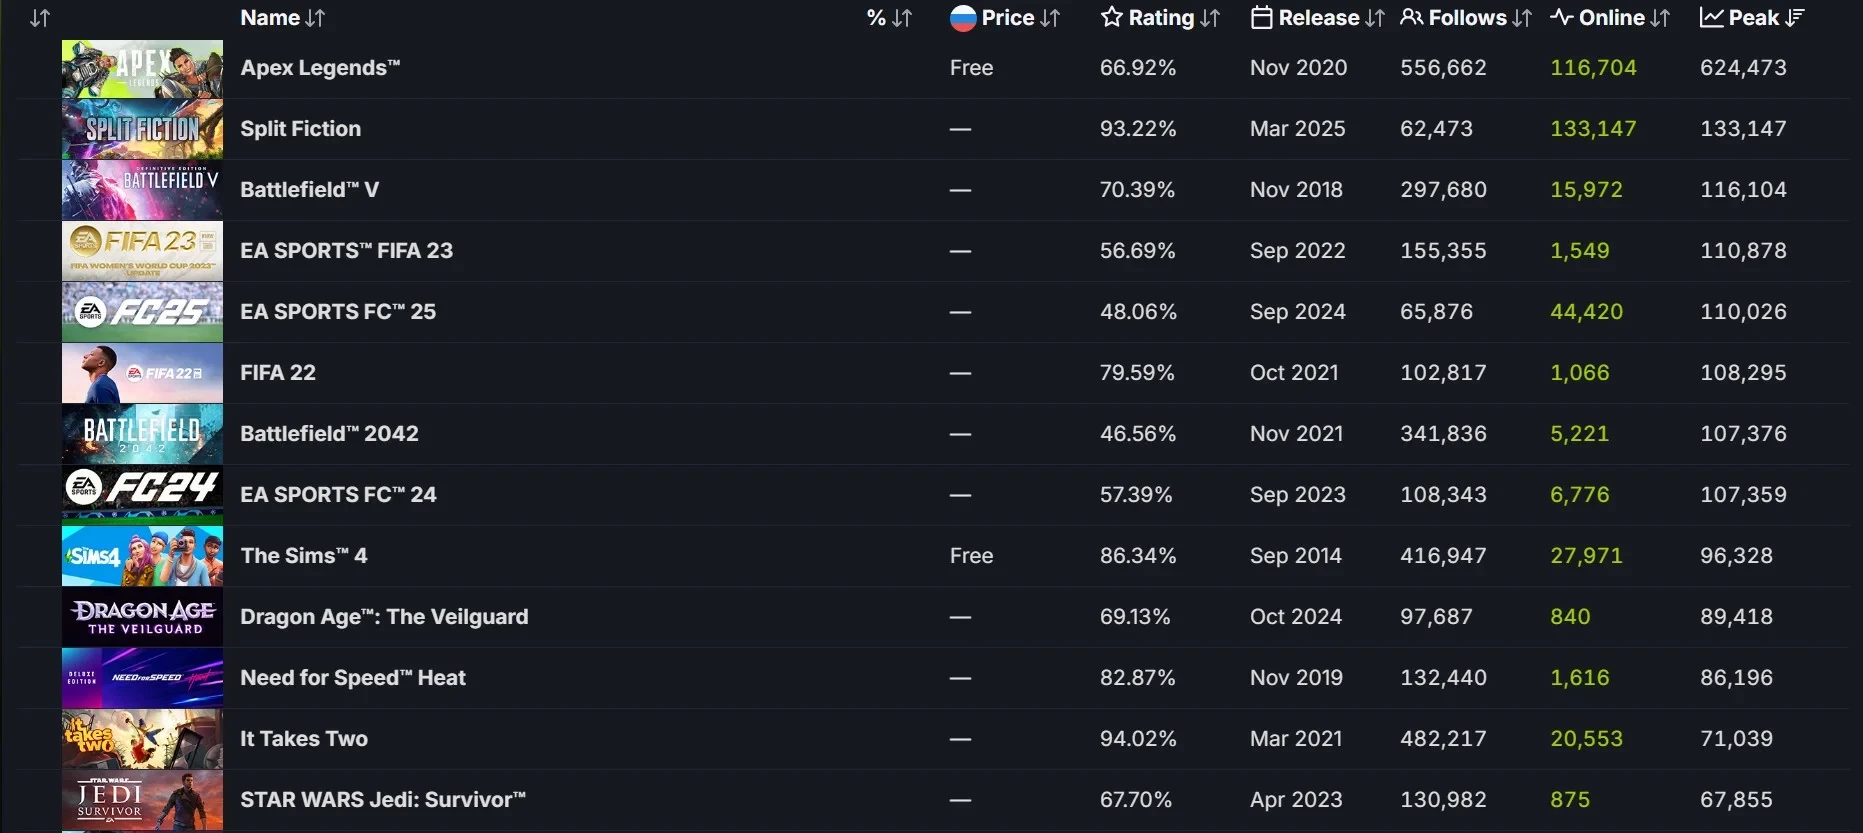Click the Russian flag icon beside Price
The width and height of the screenshot is (1863, 833).
click(x=963, y=18)
